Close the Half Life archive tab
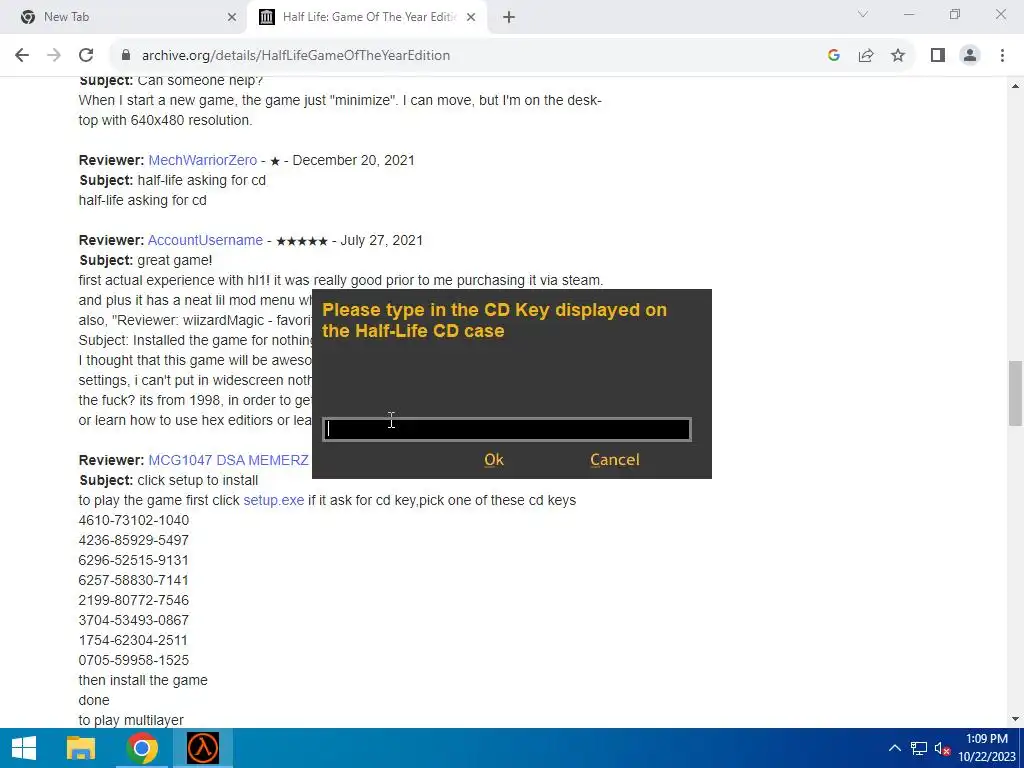1024x768 pixels. (470, 17)
